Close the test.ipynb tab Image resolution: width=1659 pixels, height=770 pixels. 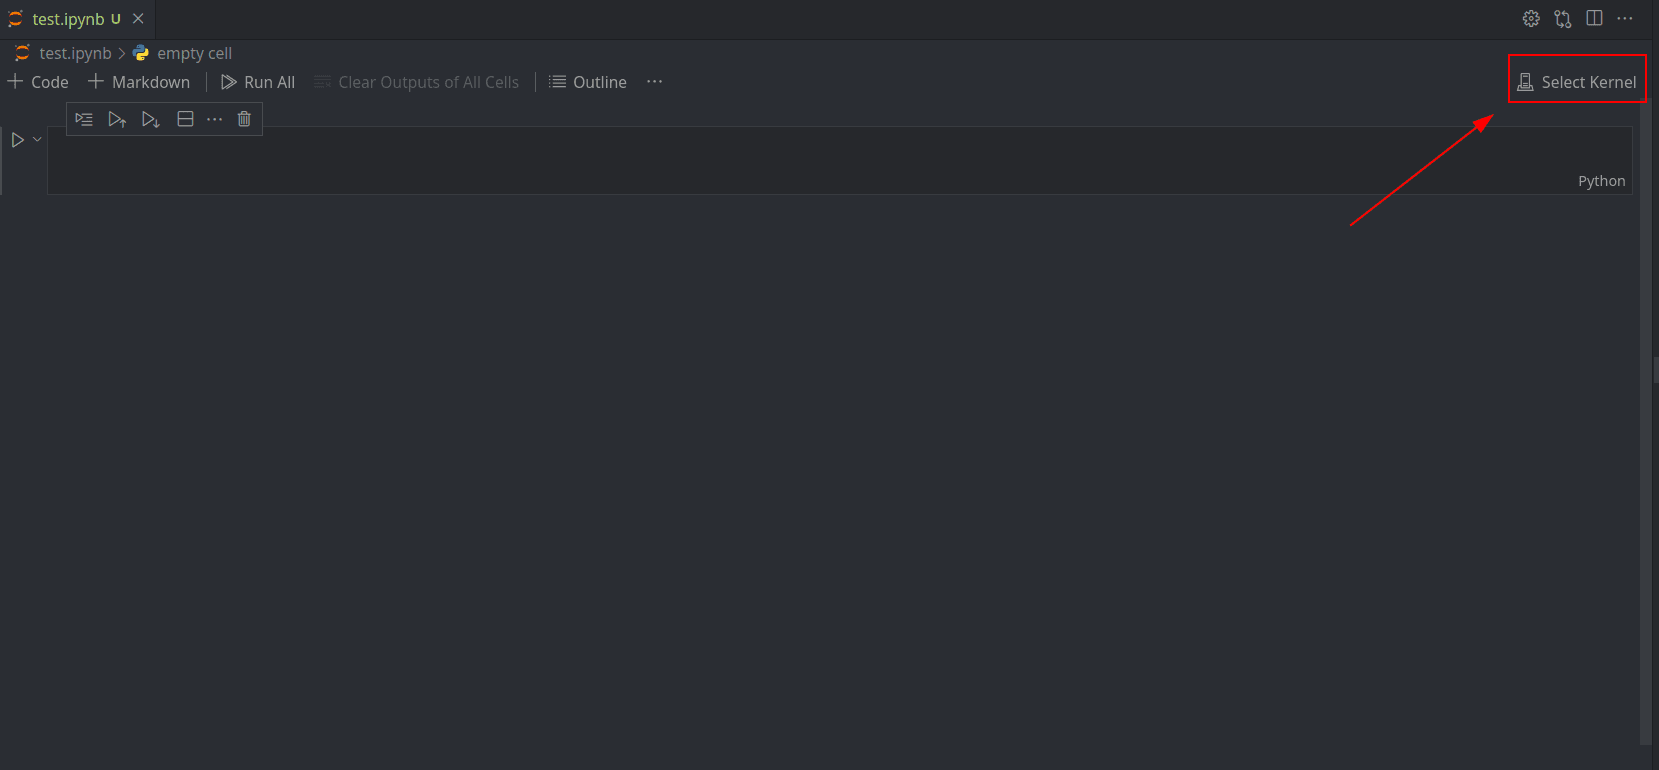tap(138, 19)
